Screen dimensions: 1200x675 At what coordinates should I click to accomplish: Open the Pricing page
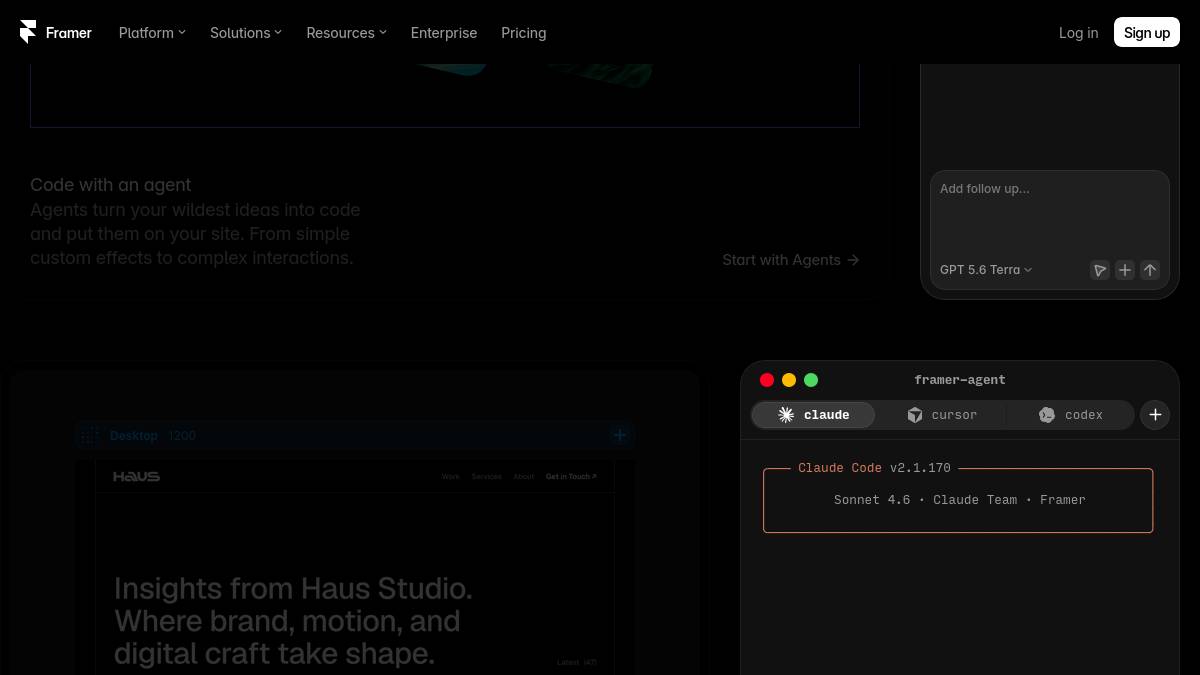523,33
